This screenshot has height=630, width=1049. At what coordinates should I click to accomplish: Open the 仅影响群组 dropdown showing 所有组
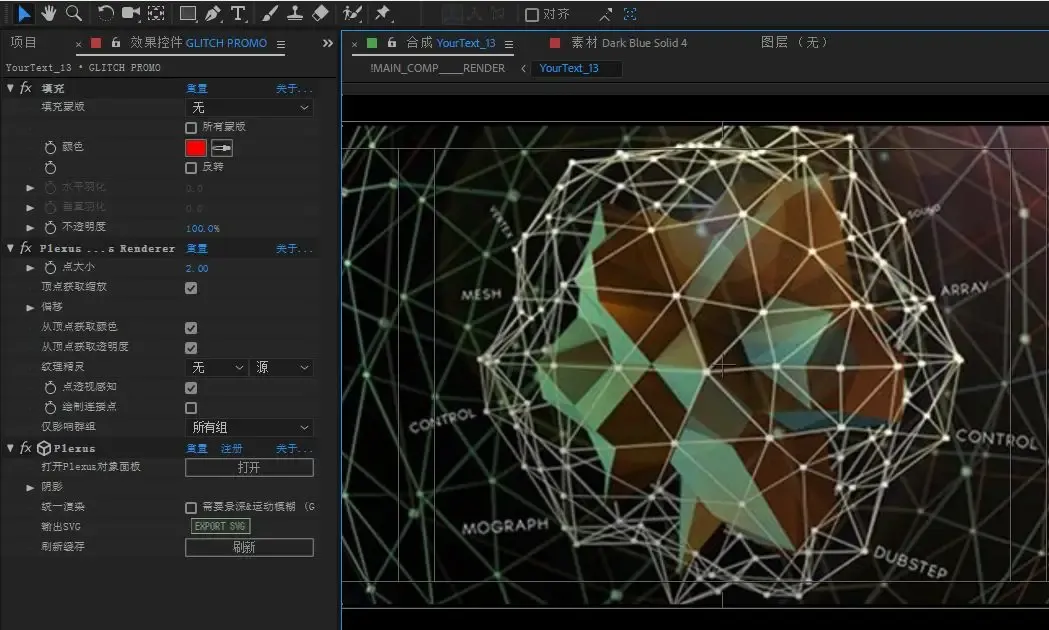pos(249,427)
